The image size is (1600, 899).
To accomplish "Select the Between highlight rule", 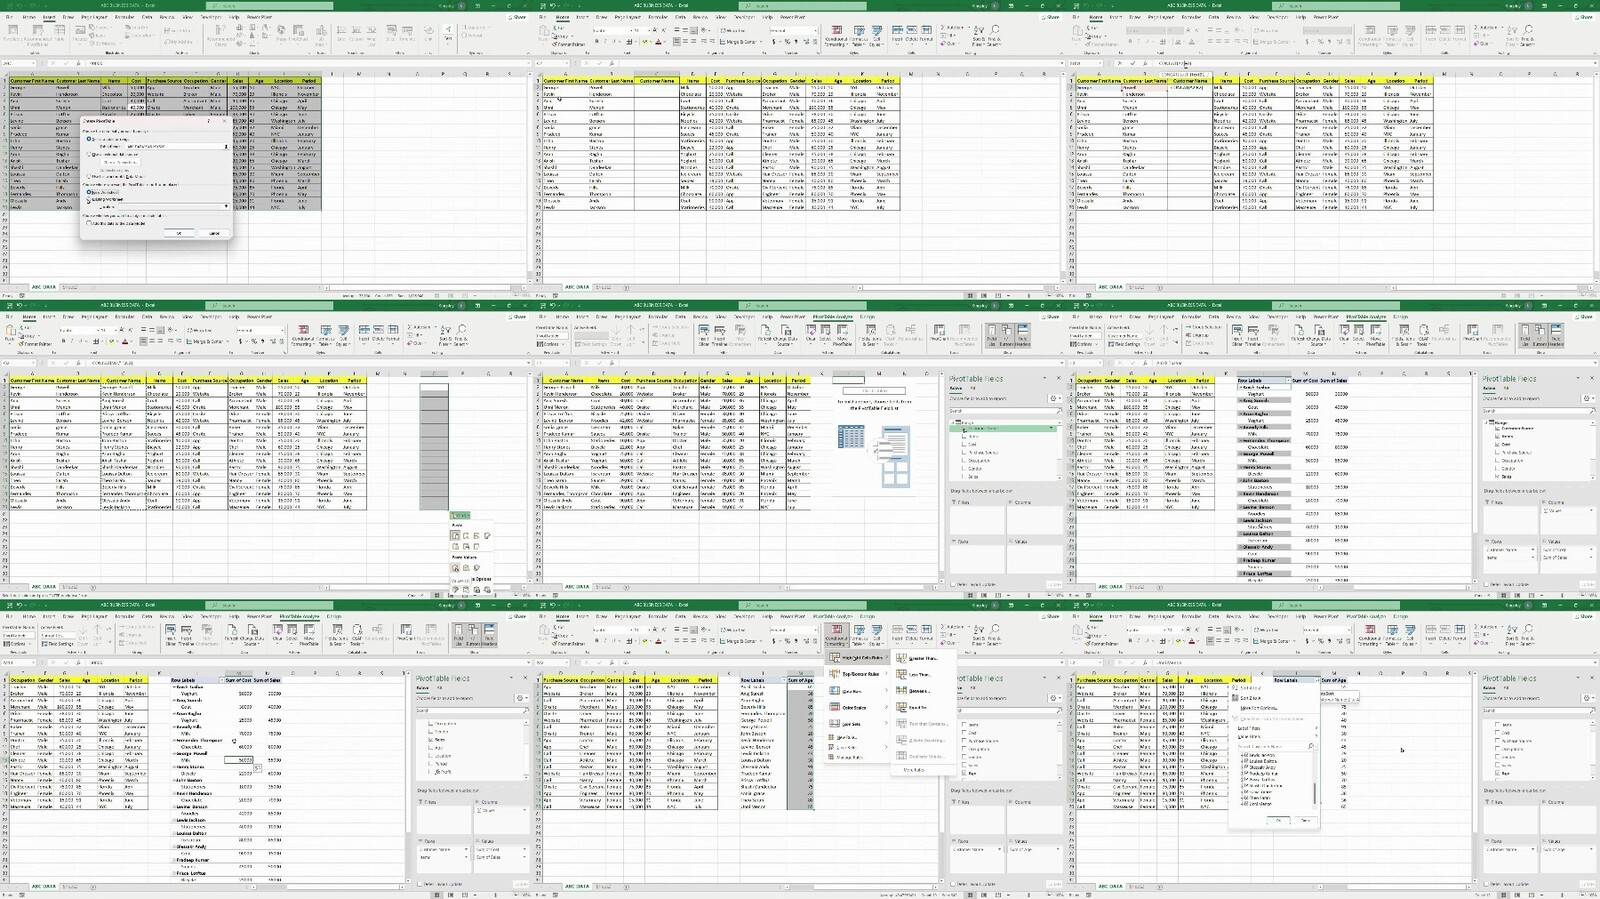I will (918, 691).
